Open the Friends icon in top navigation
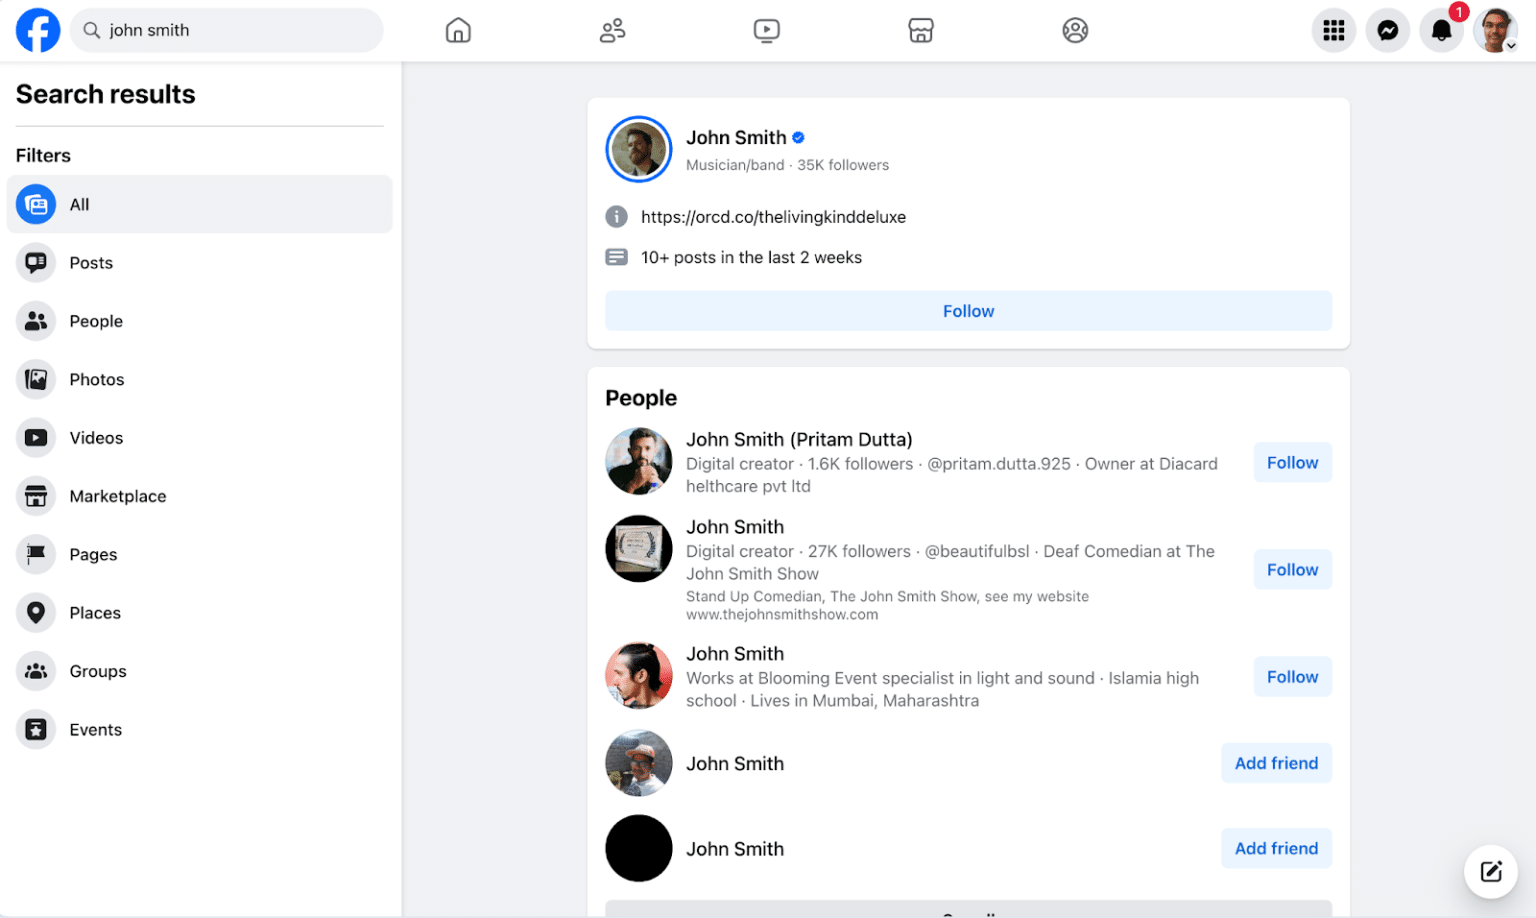The width and height of the screenshot is (1536, 918). pyautogui.click(x=612, y=31)
